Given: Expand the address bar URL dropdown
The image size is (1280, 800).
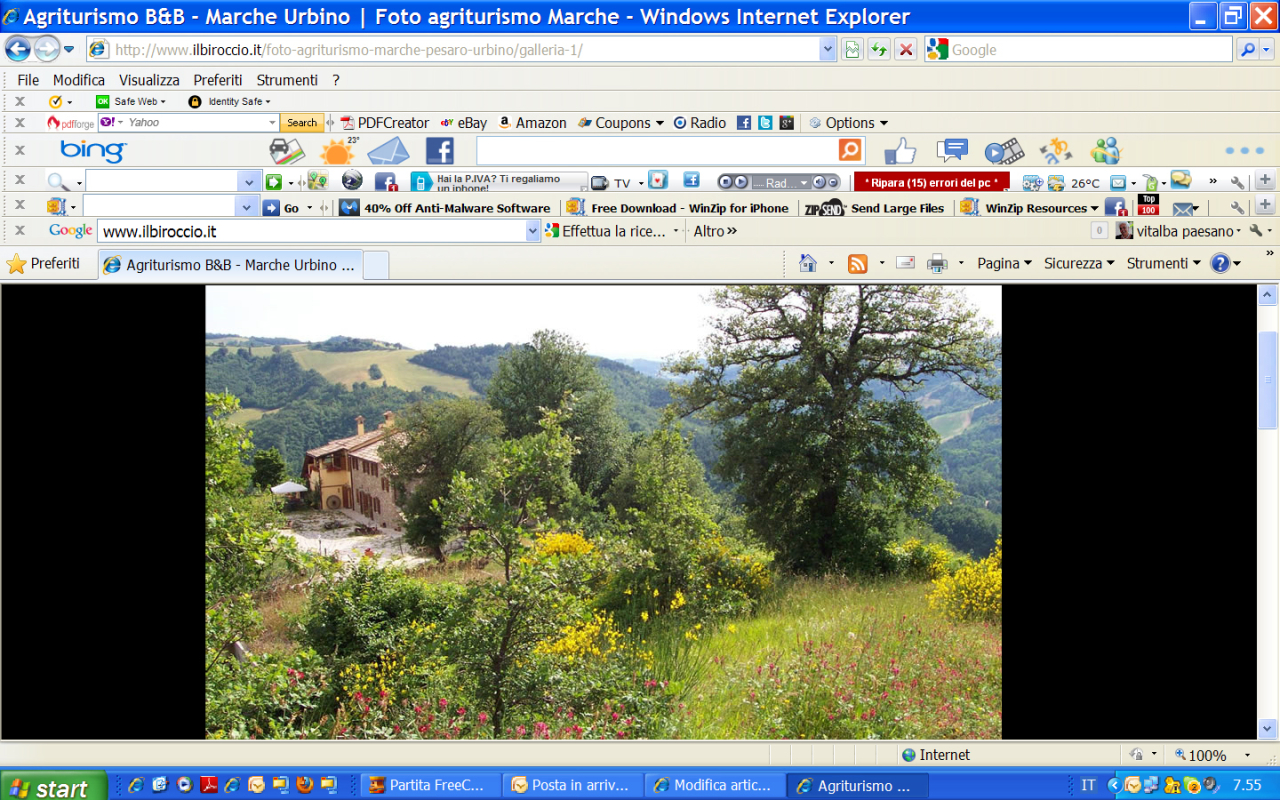Looking at the screenshot, I should point(827,49).
